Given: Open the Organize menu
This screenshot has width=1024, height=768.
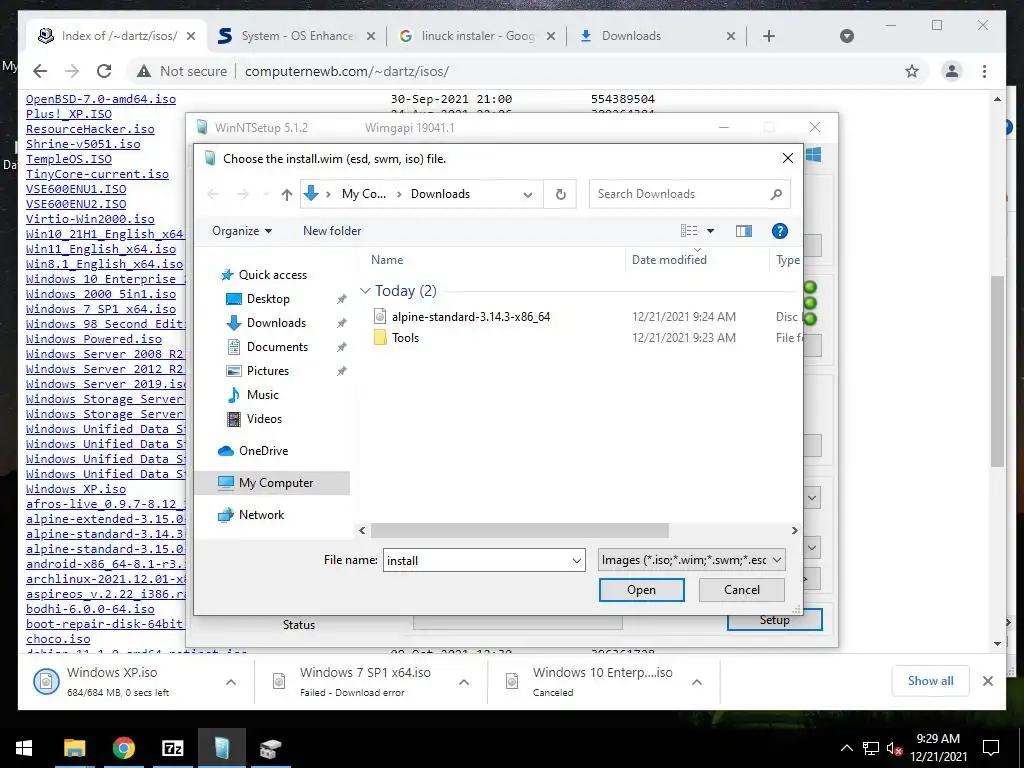Looking at the screenshot, I should click(242, 231).
